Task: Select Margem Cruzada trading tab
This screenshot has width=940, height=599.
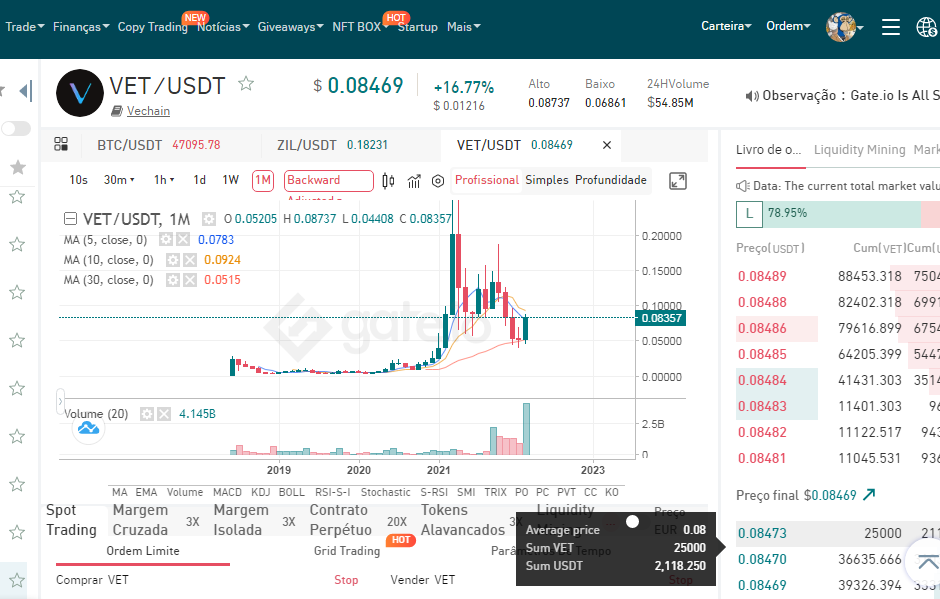Action: point(140,520)
